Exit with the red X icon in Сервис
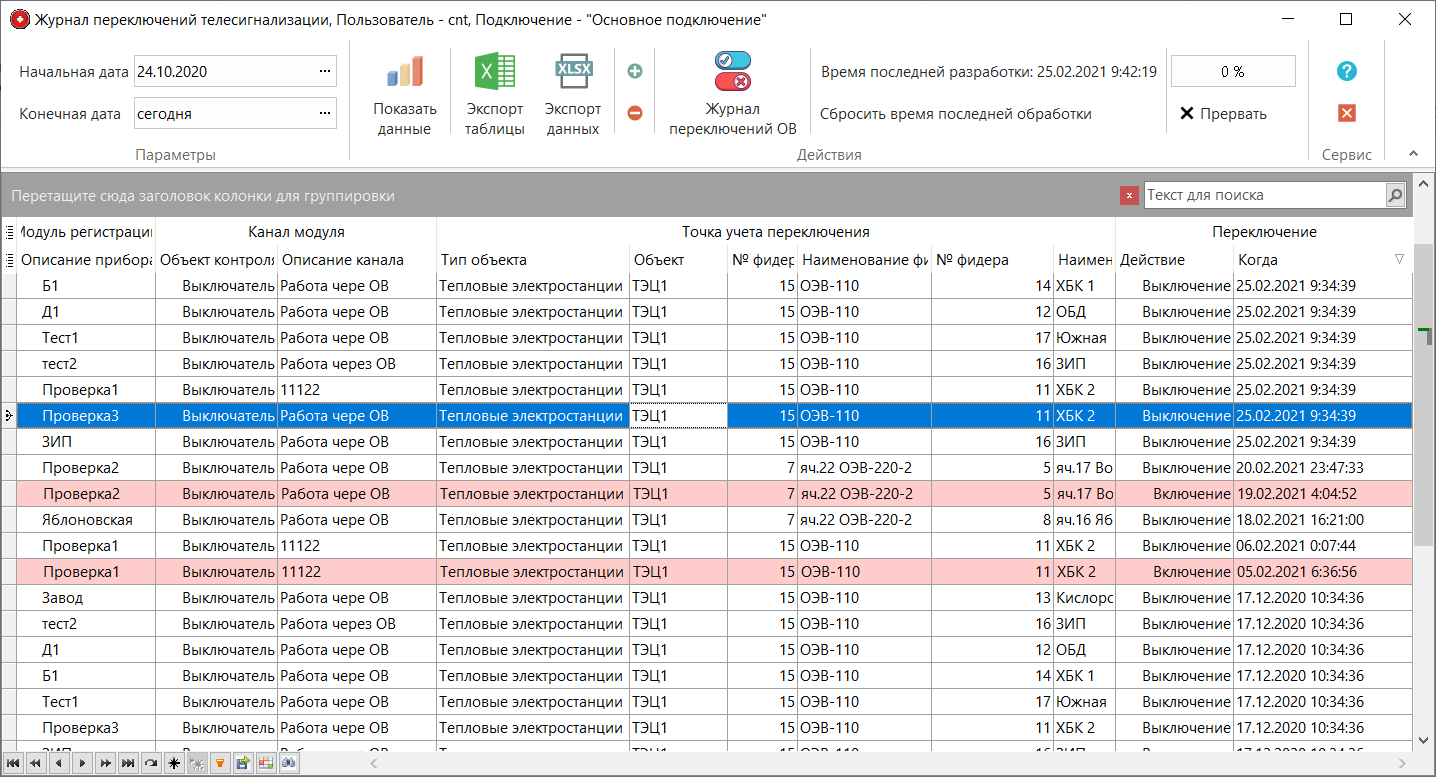Image resolution: width=1436 pixels, height=777 pixels. [1347, 113]
